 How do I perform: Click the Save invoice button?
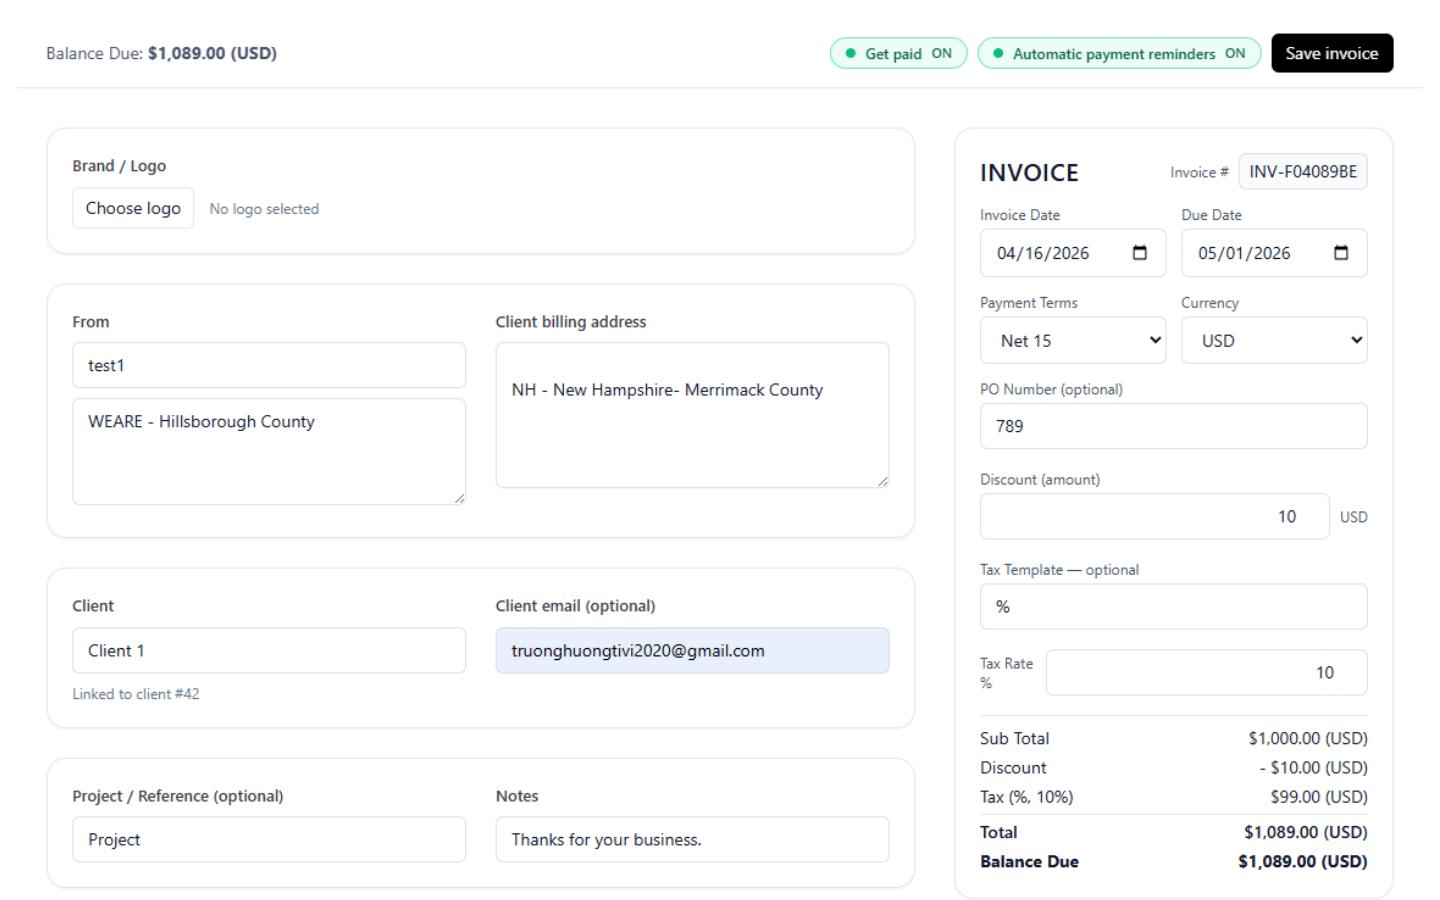[1332, 53]
